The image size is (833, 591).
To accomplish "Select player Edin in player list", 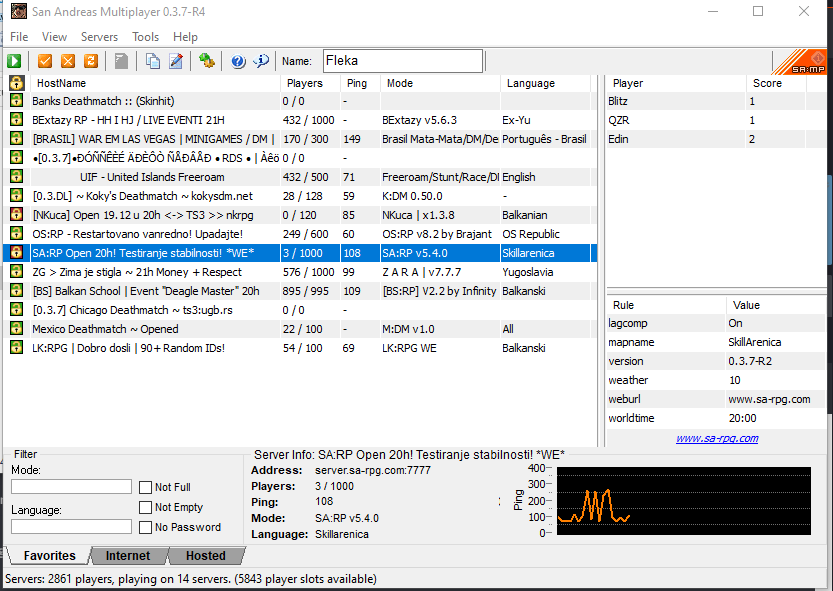I will [x=716, y=139].
